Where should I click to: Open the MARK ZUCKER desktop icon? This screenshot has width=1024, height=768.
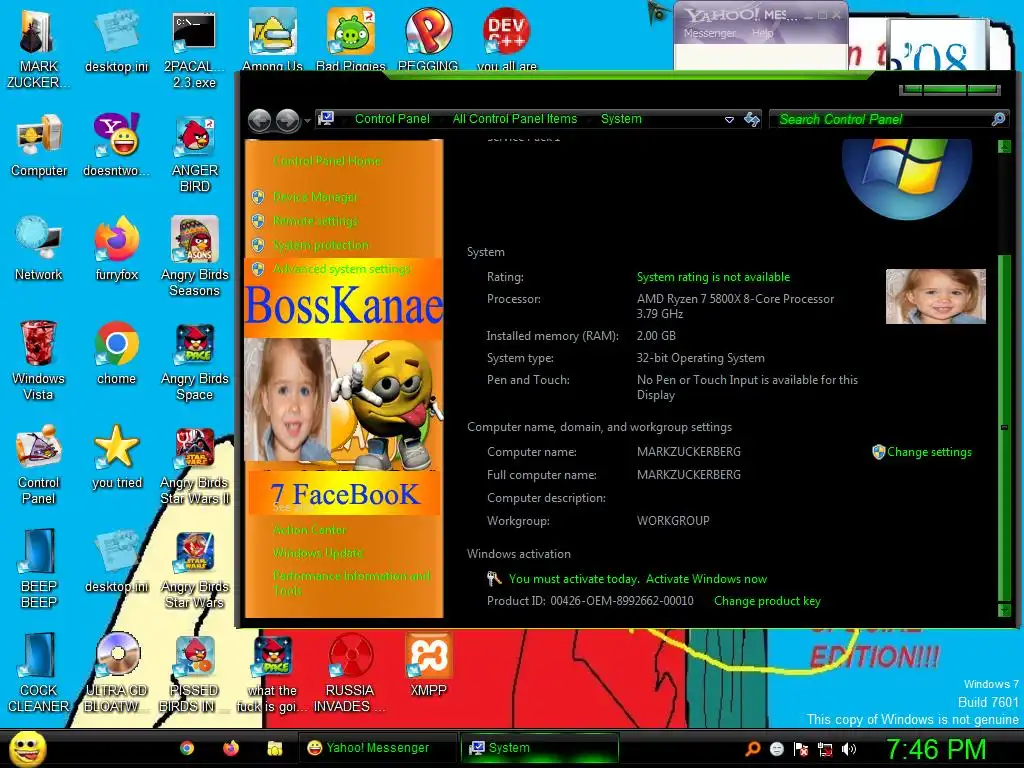[39, 50]
